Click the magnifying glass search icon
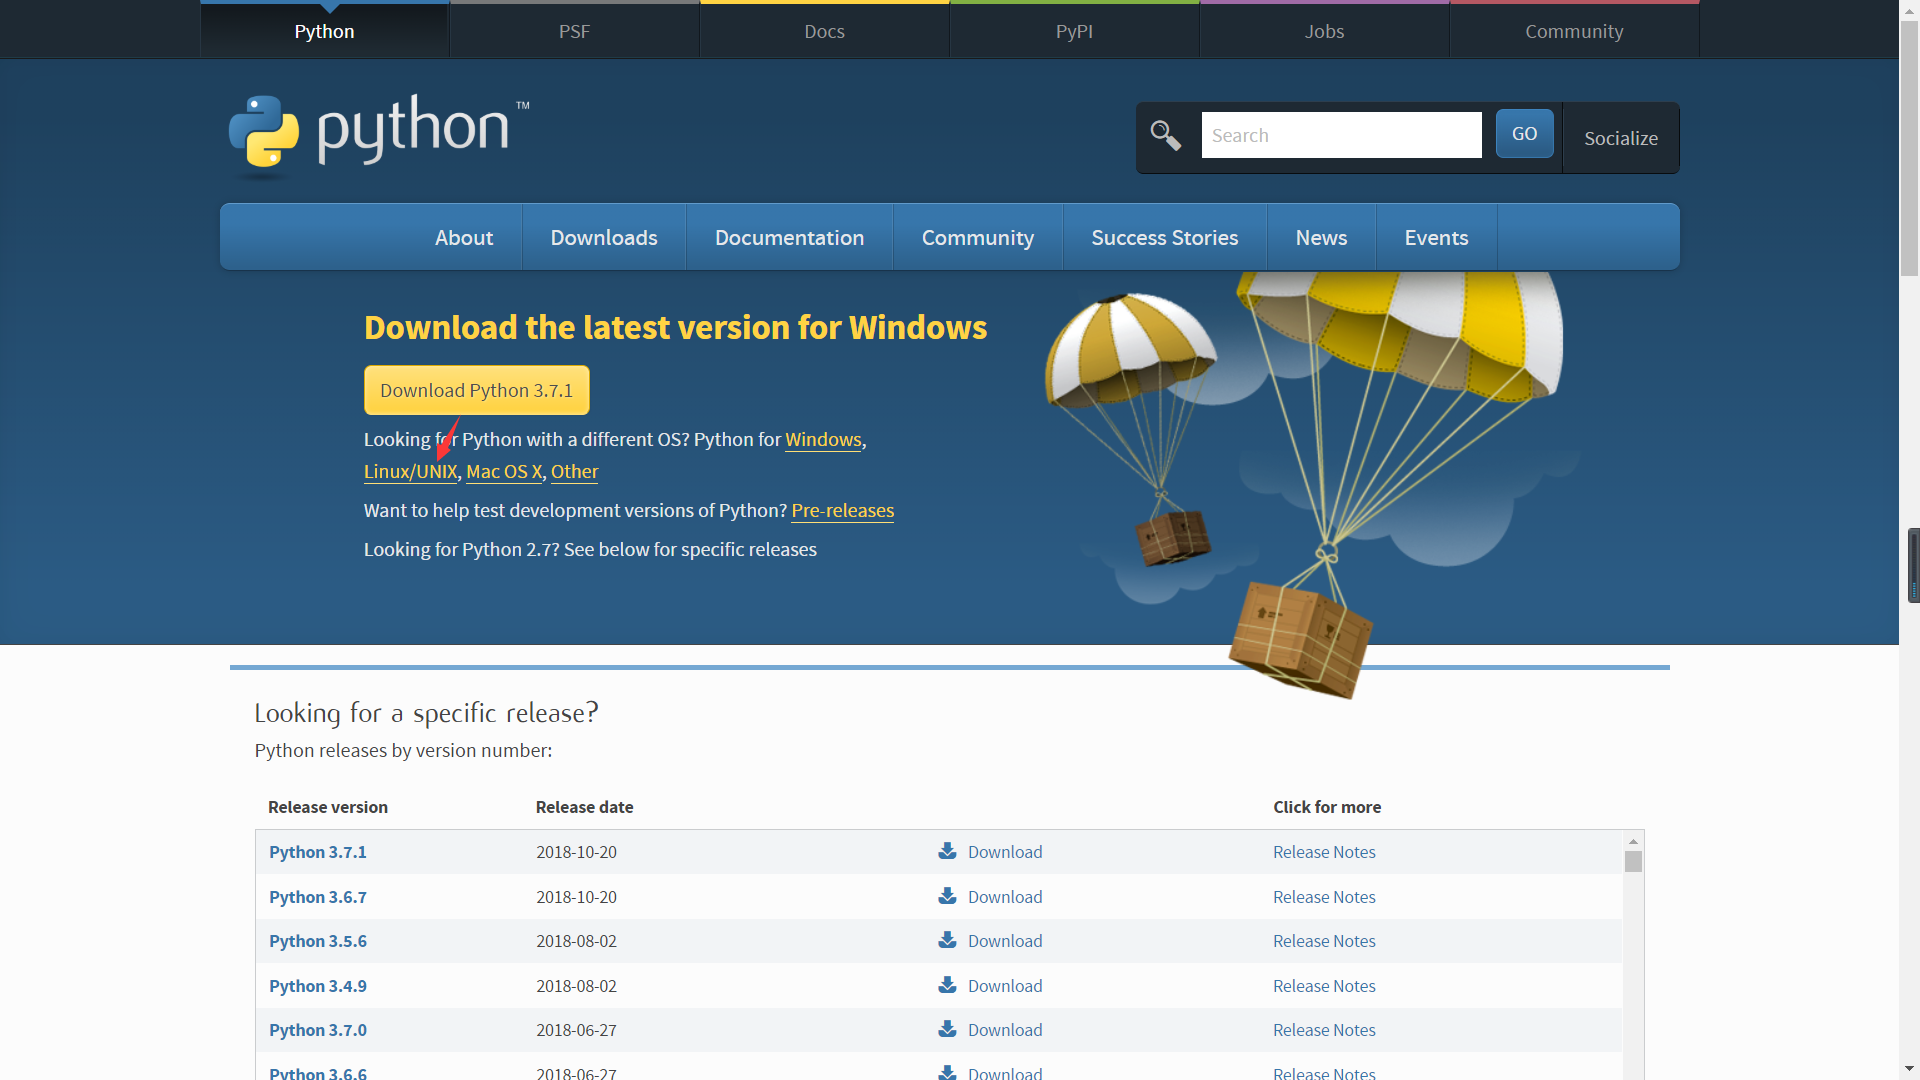Screen dimensions: 1920x1080 coord(1166,135)
